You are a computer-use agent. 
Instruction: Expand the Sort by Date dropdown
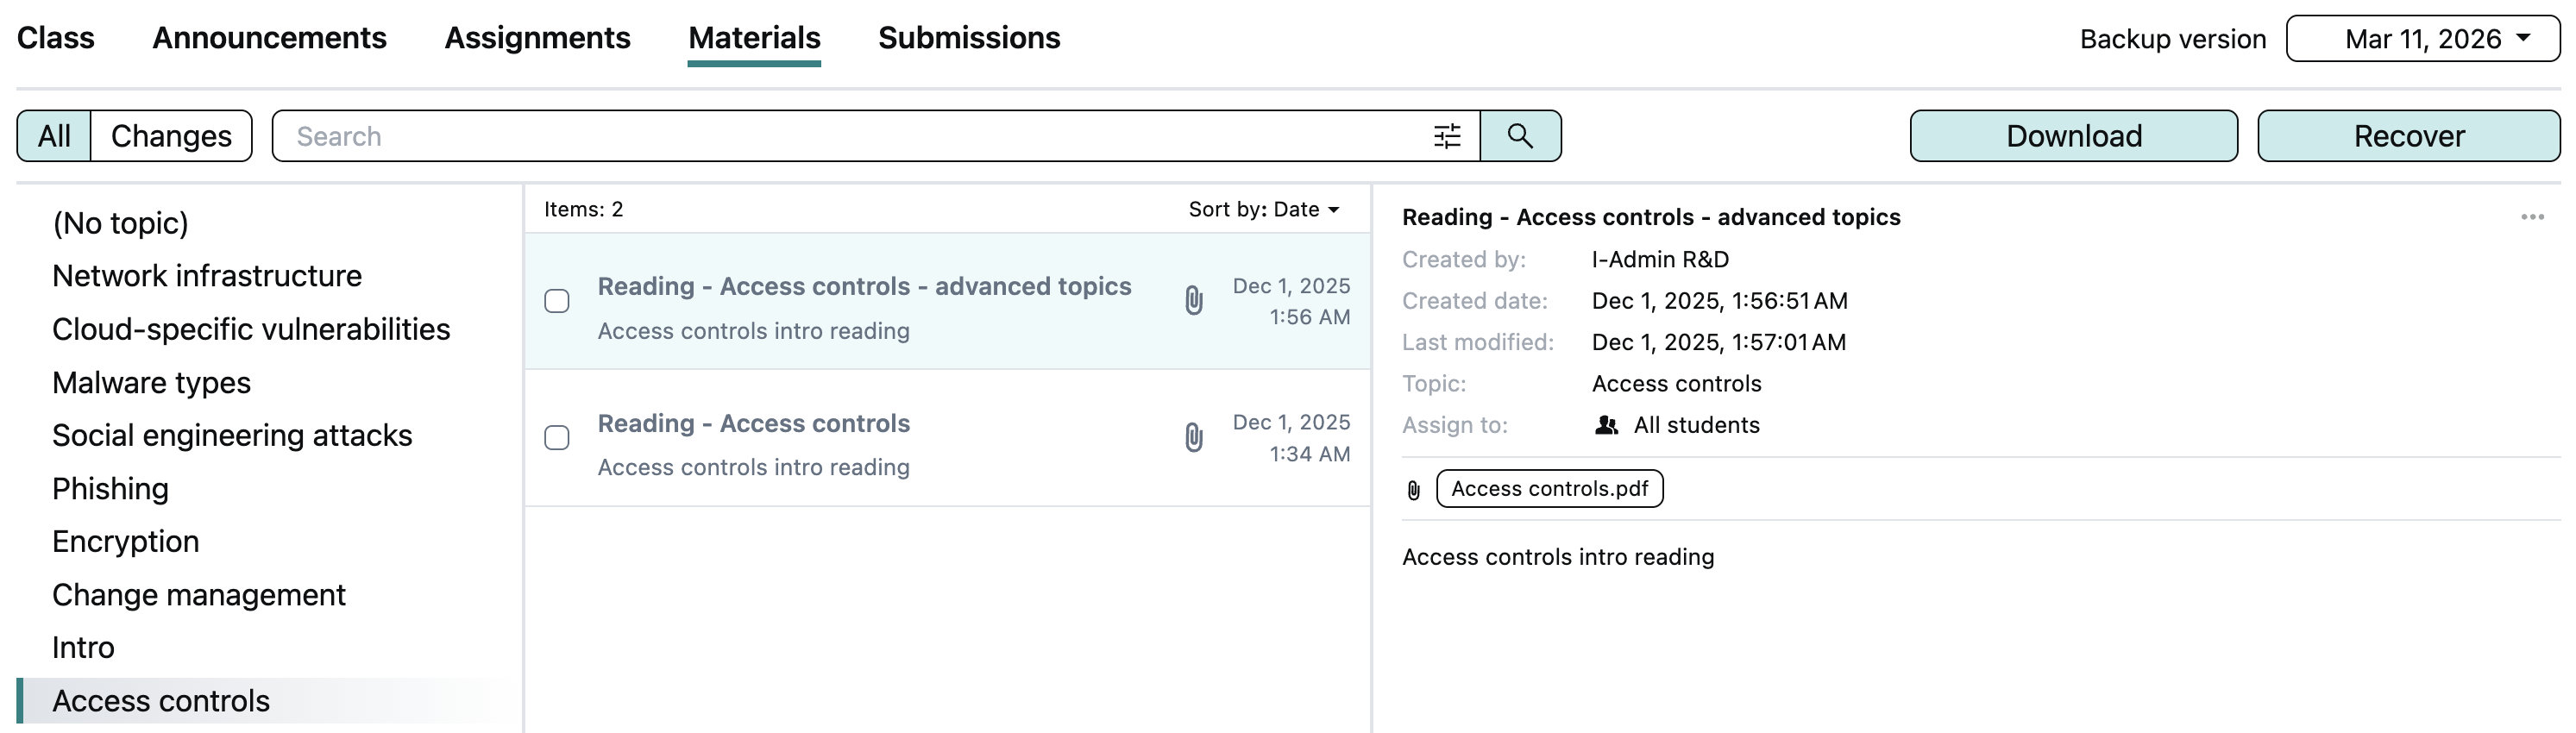pos(1263,209)
